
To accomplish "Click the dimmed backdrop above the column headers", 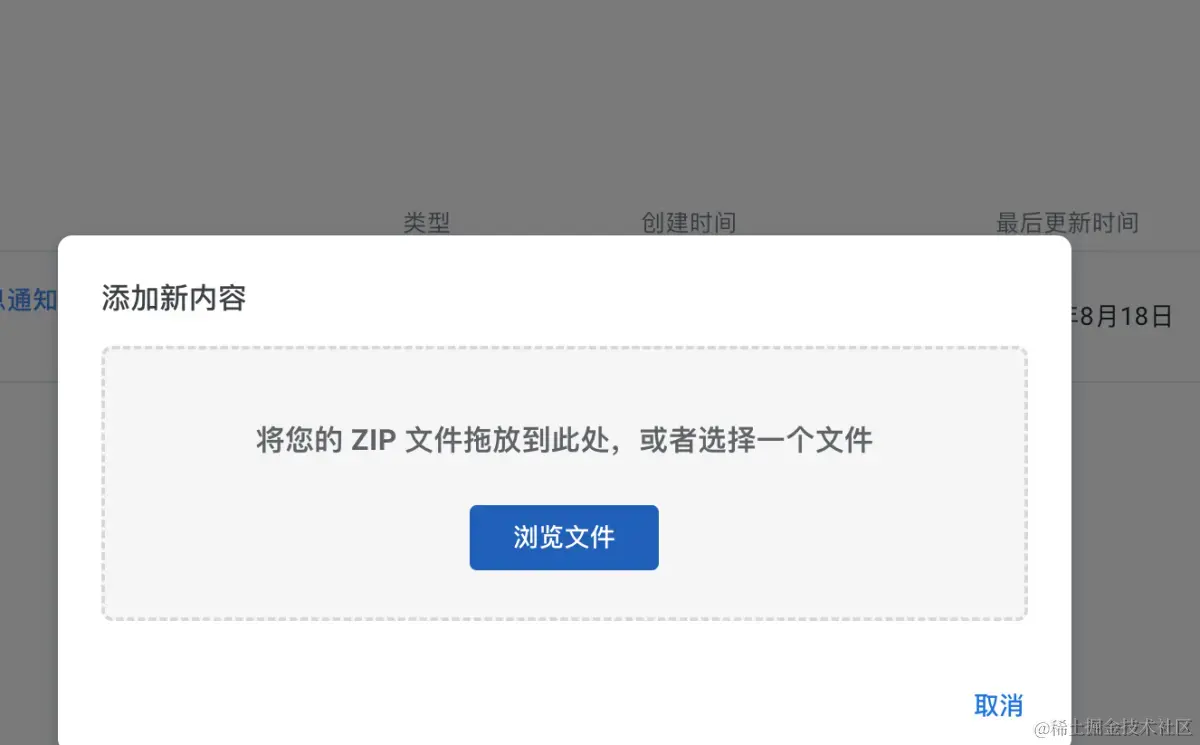I will coord(600,100).
